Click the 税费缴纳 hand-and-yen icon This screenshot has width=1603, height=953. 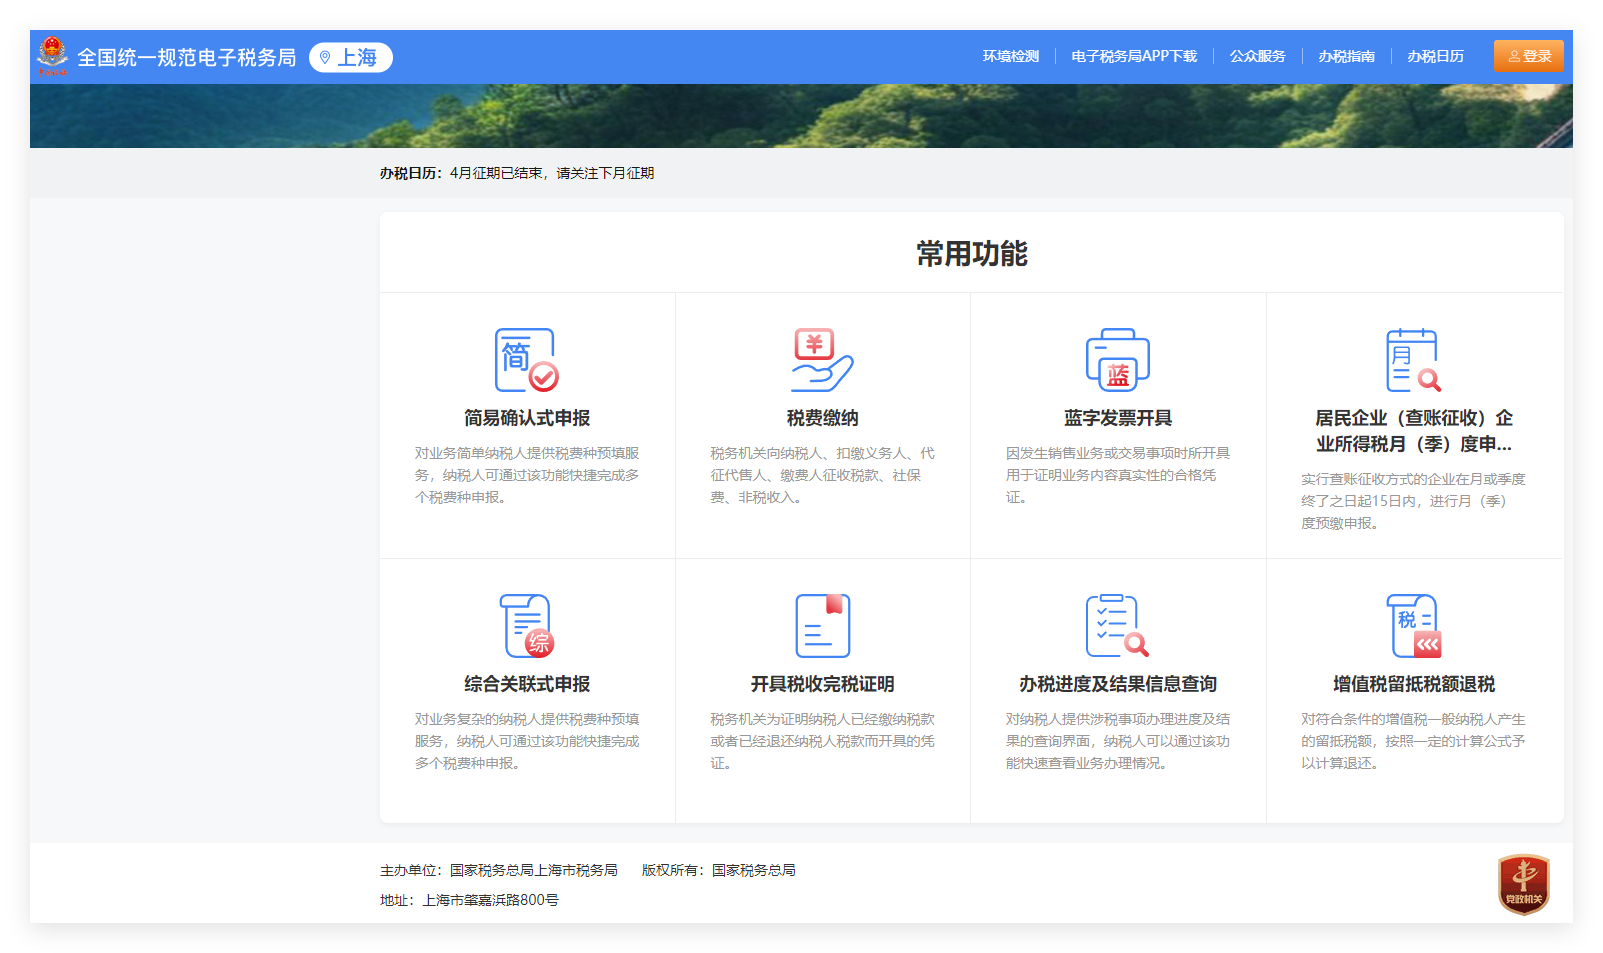pyautogui.click(x=822, y=360)
